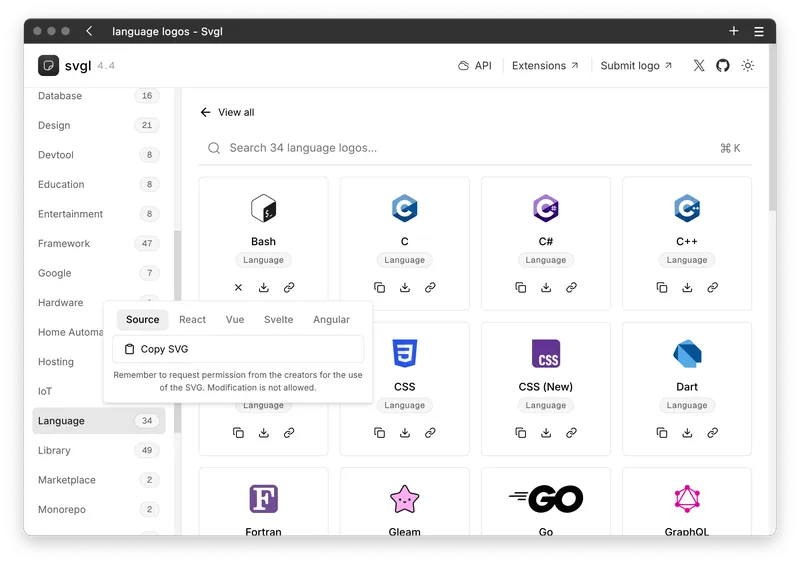
Task: Click the Copy SVG button
Action: pos(238,349)
